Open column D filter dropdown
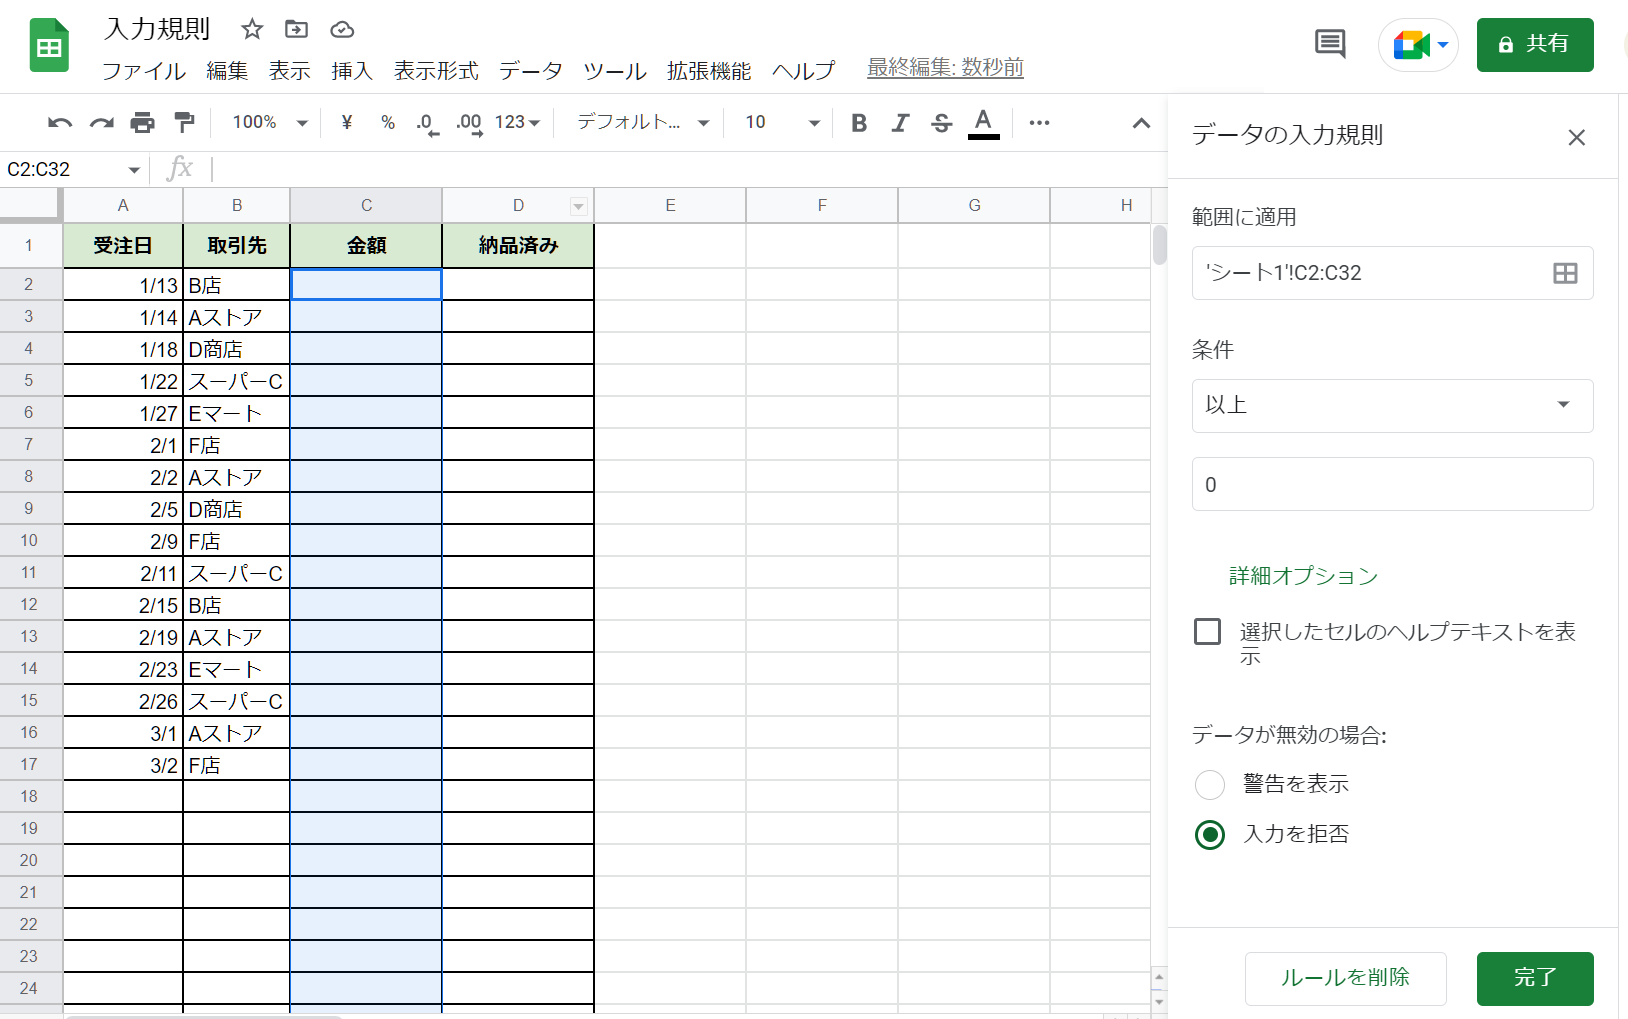Screen dimensions: 1628x1019 (x=577, y=205)
